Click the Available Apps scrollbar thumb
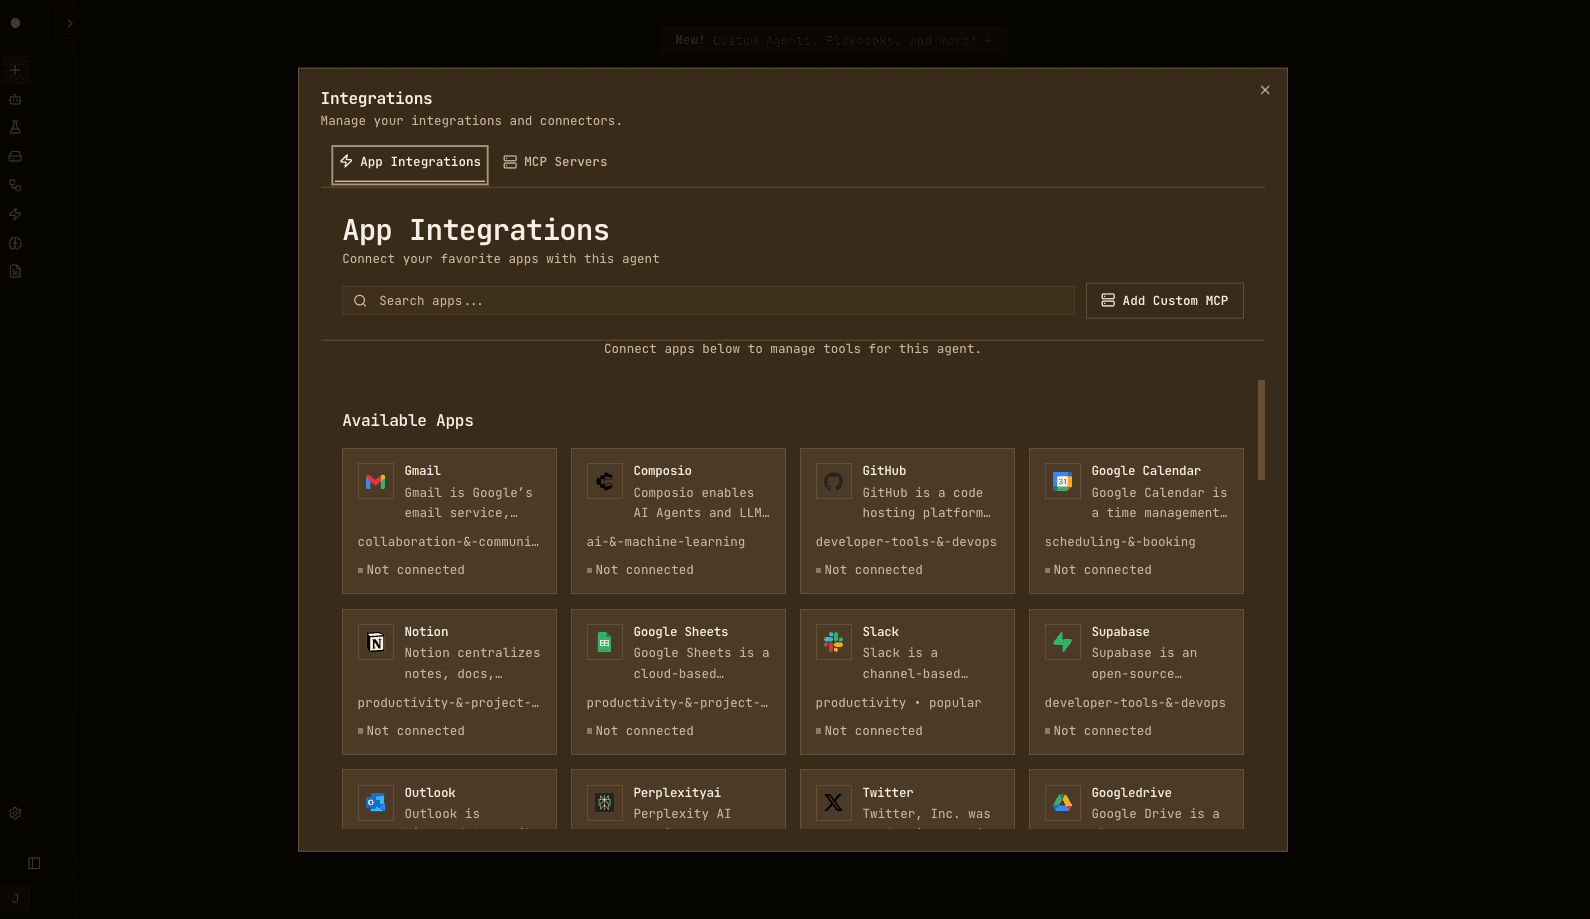 coord(1261,430)
